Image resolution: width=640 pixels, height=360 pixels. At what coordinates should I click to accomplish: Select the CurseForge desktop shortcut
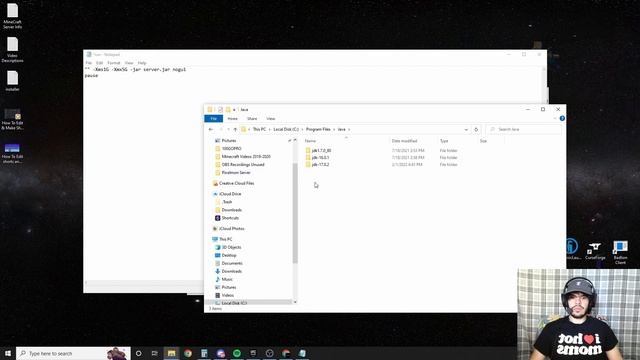[x=595, y=251]
